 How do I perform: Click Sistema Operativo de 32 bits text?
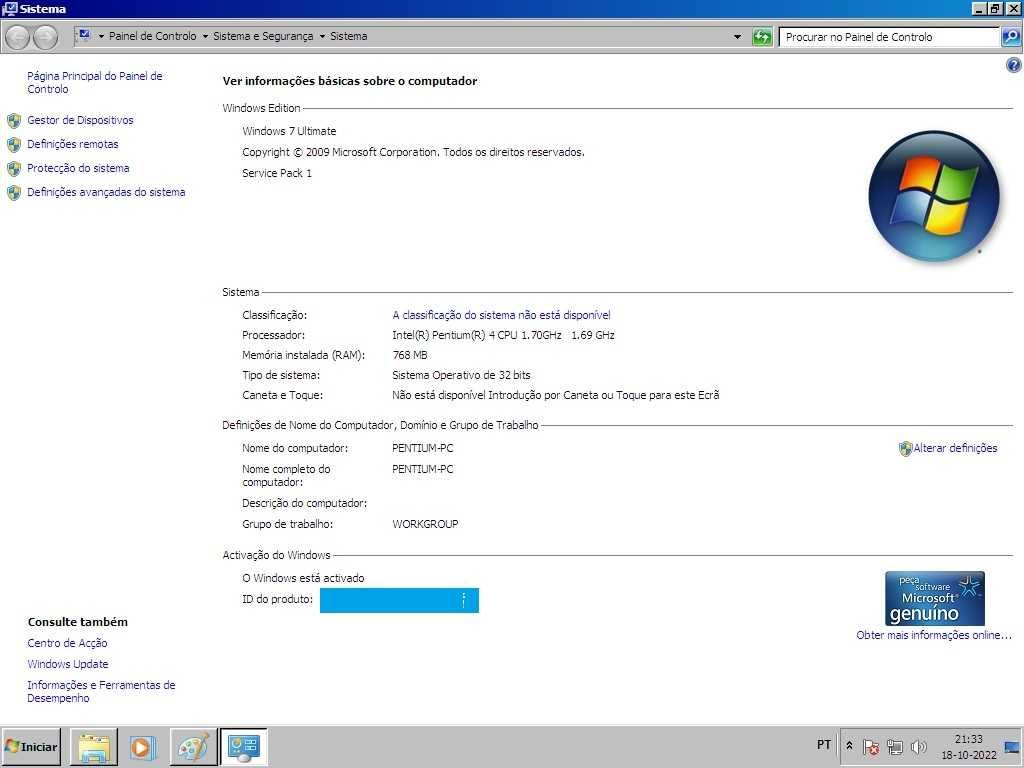click(x=461, y=376)
